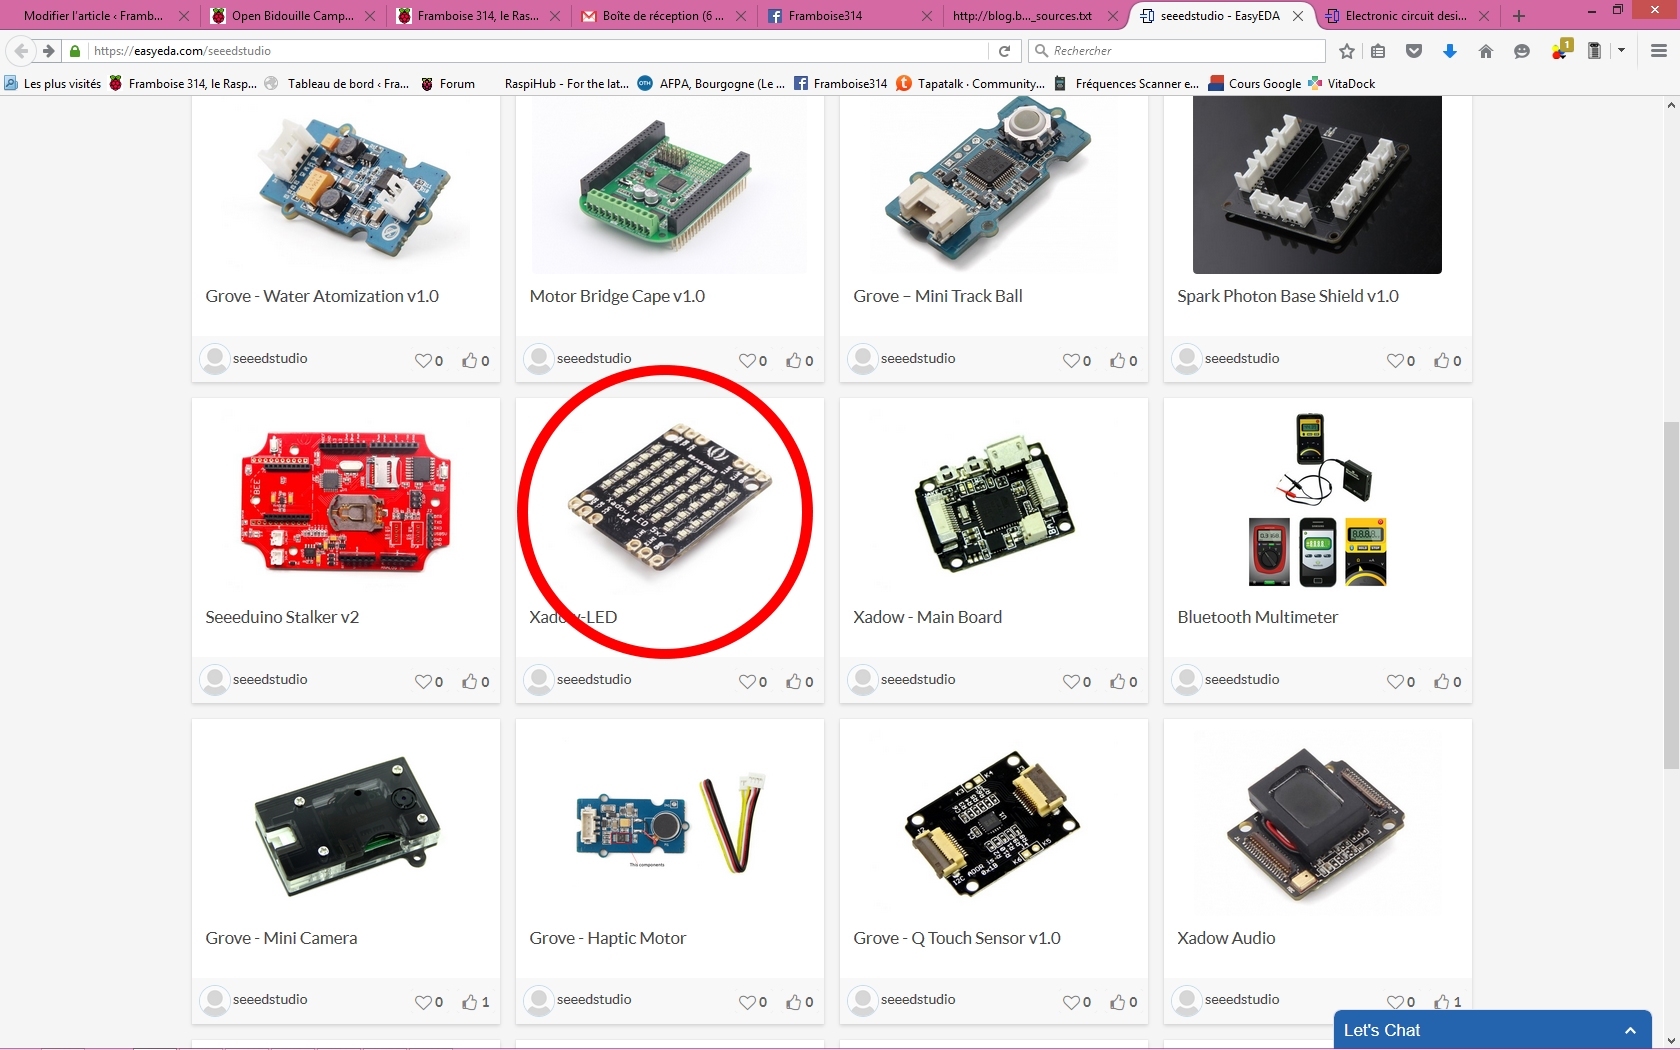Switch to Electronic circuit design tab

pyautogui.click(x=1406, y=16)
